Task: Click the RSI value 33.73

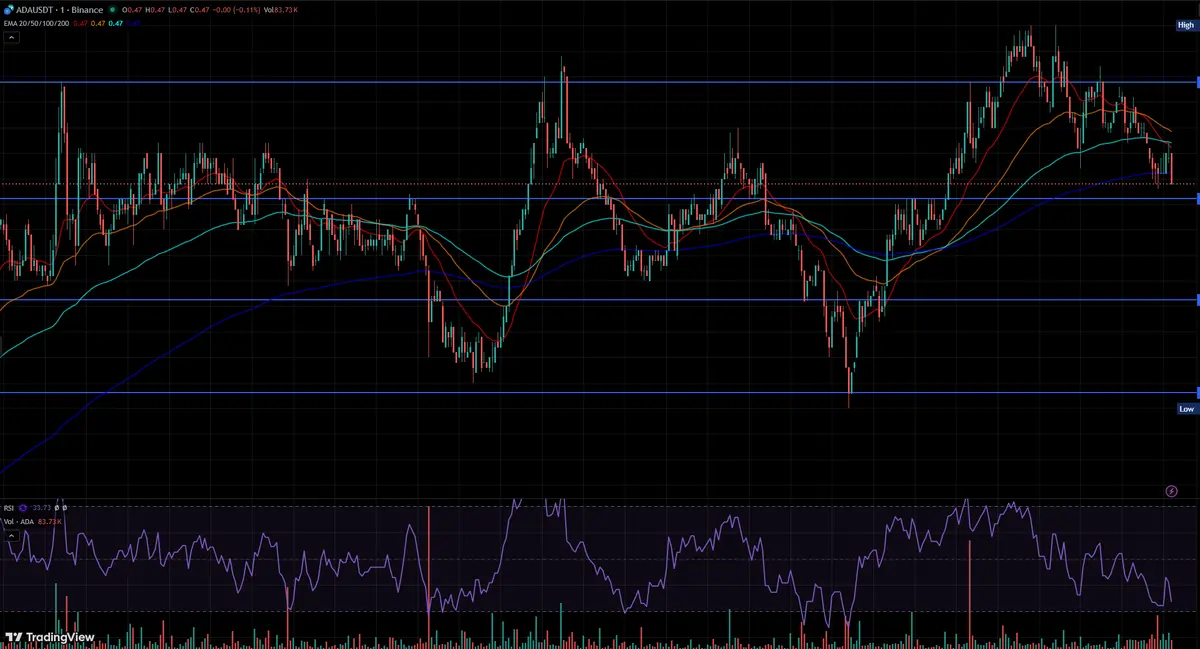Action: tap(42, 508)
